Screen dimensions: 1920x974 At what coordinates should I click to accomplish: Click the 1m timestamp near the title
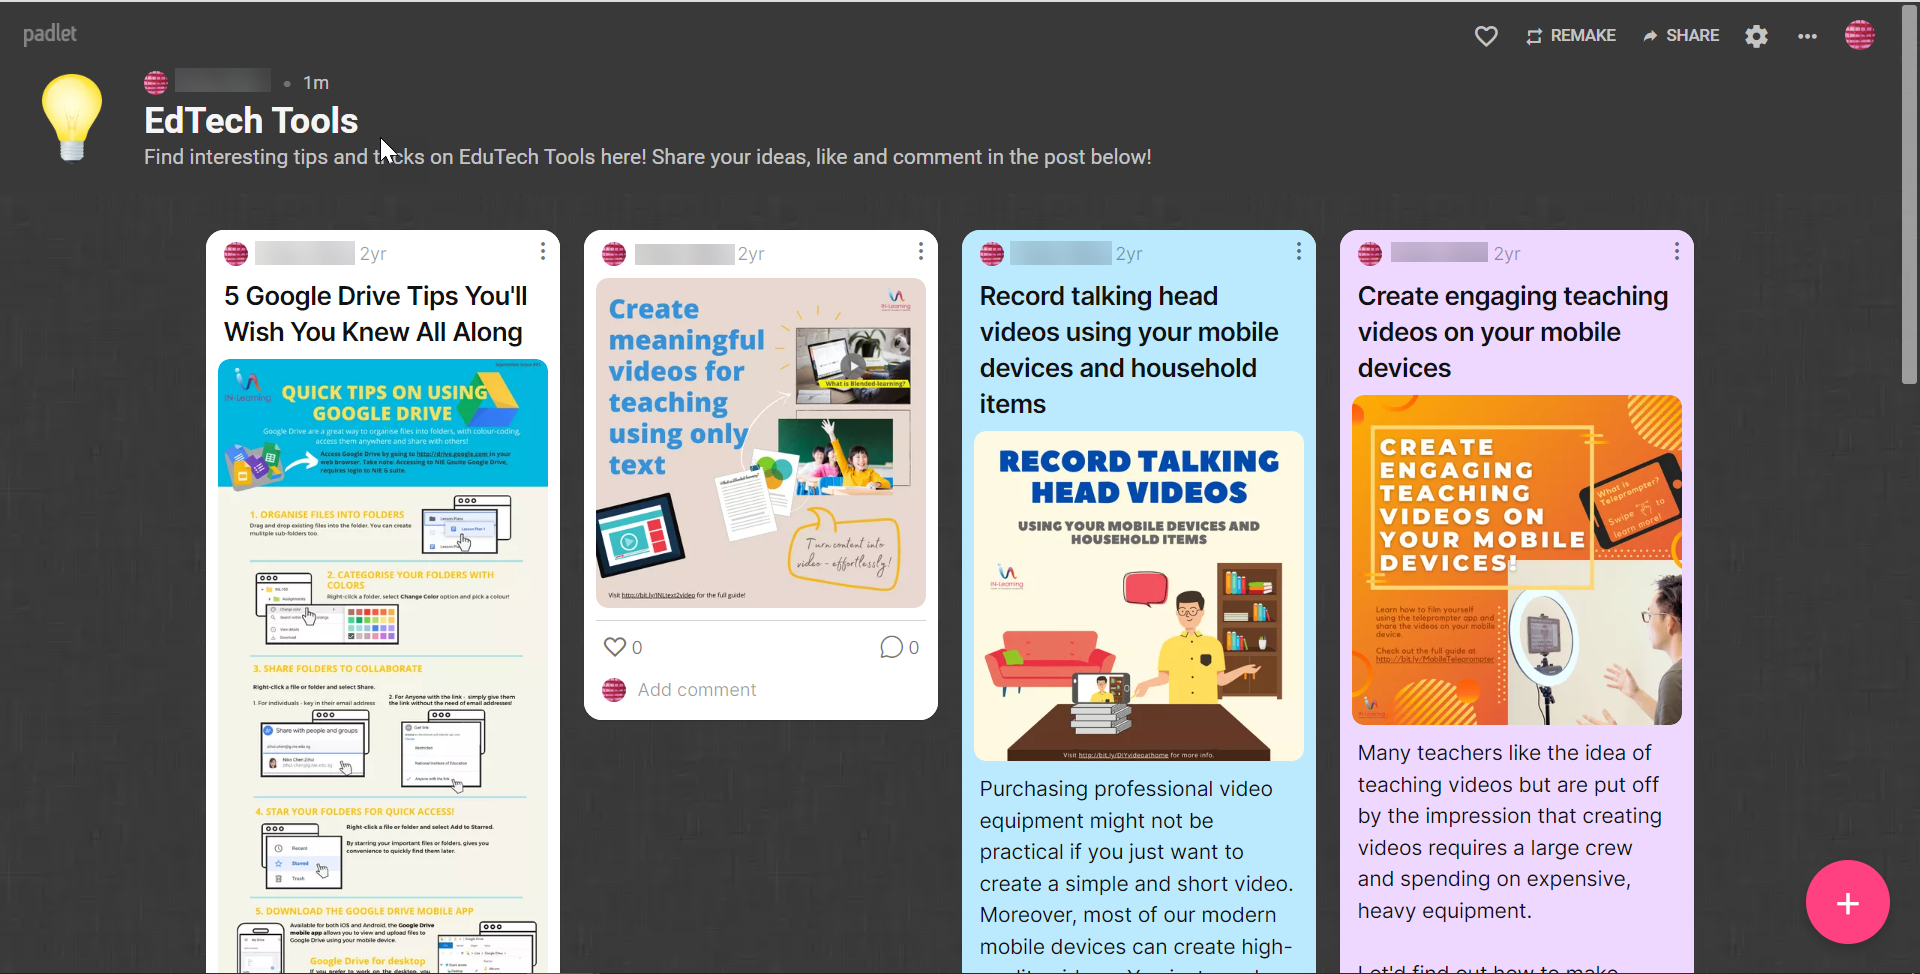(316, 83)
